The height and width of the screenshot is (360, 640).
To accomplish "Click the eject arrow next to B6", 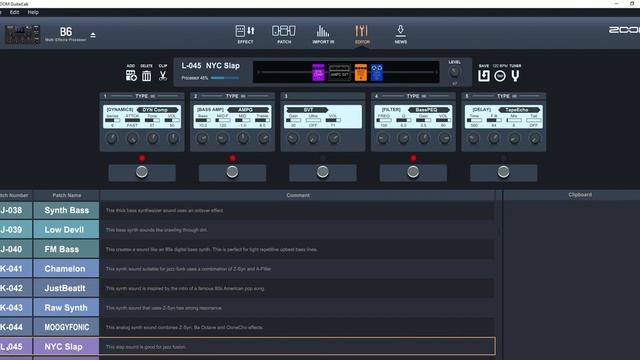I will point(93,35).
